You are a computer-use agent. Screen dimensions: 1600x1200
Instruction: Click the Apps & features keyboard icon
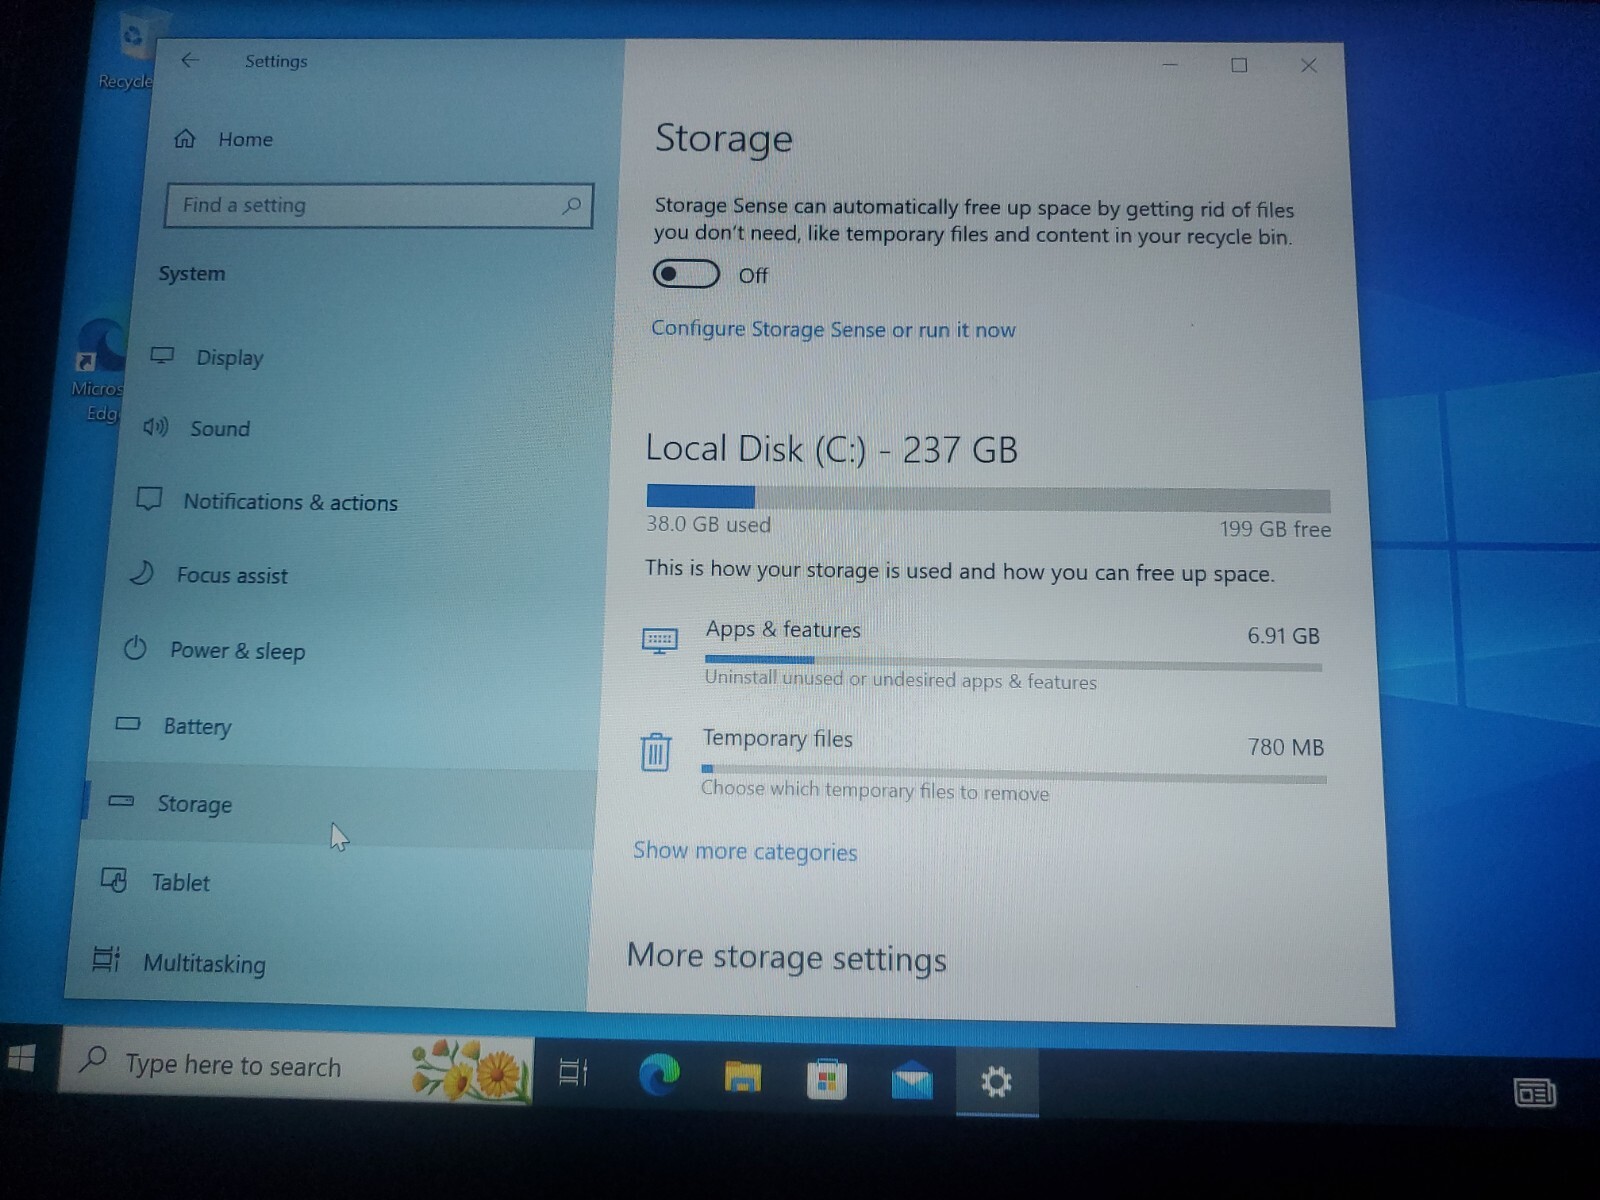(660, 641)
